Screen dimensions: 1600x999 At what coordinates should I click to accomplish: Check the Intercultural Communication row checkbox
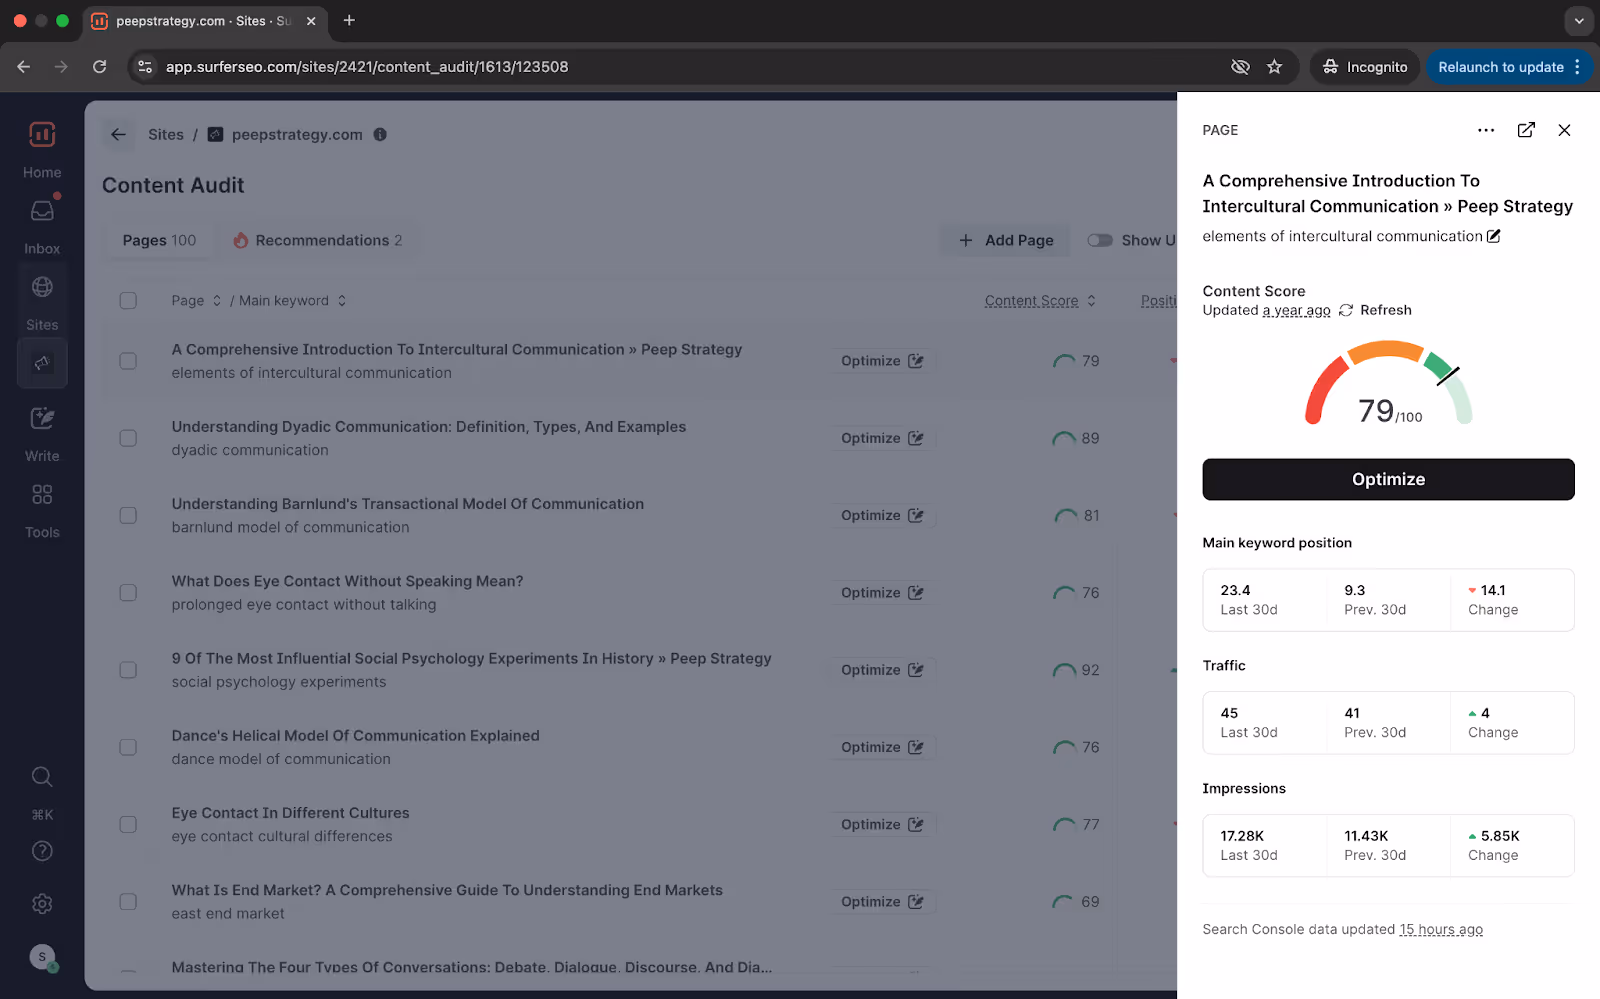[128, 361]
